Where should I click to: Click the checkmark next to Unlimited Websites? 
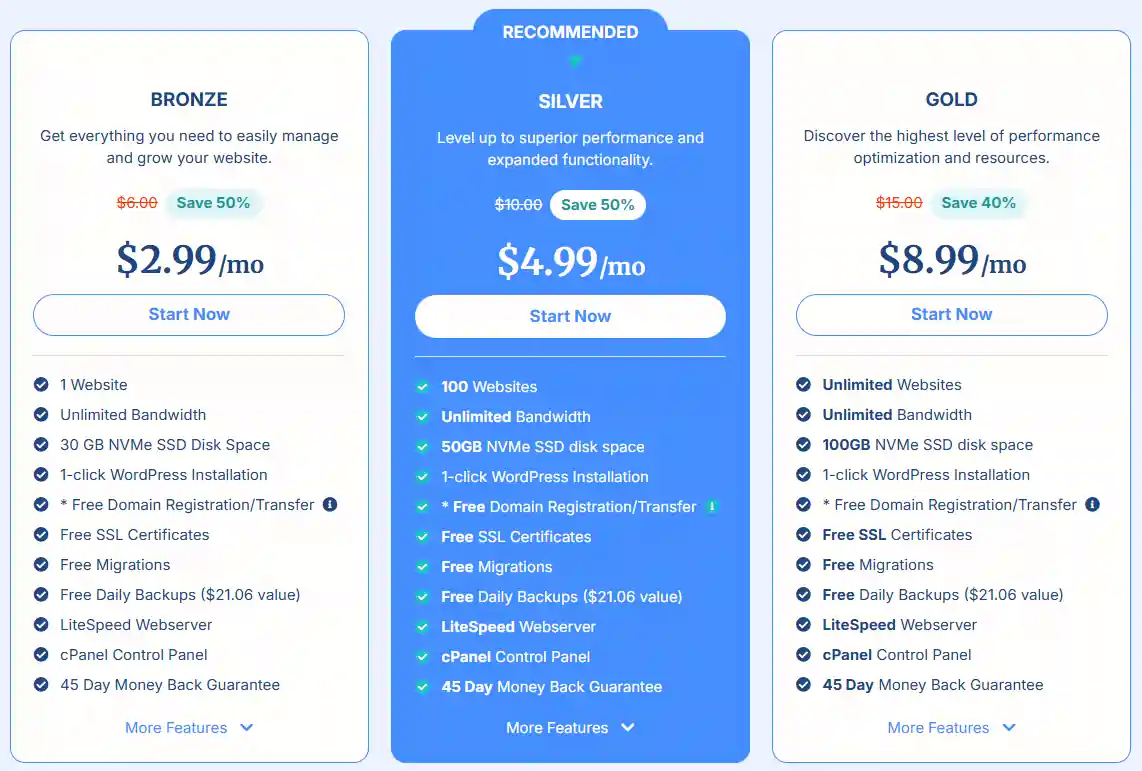(x=804, y=385)
